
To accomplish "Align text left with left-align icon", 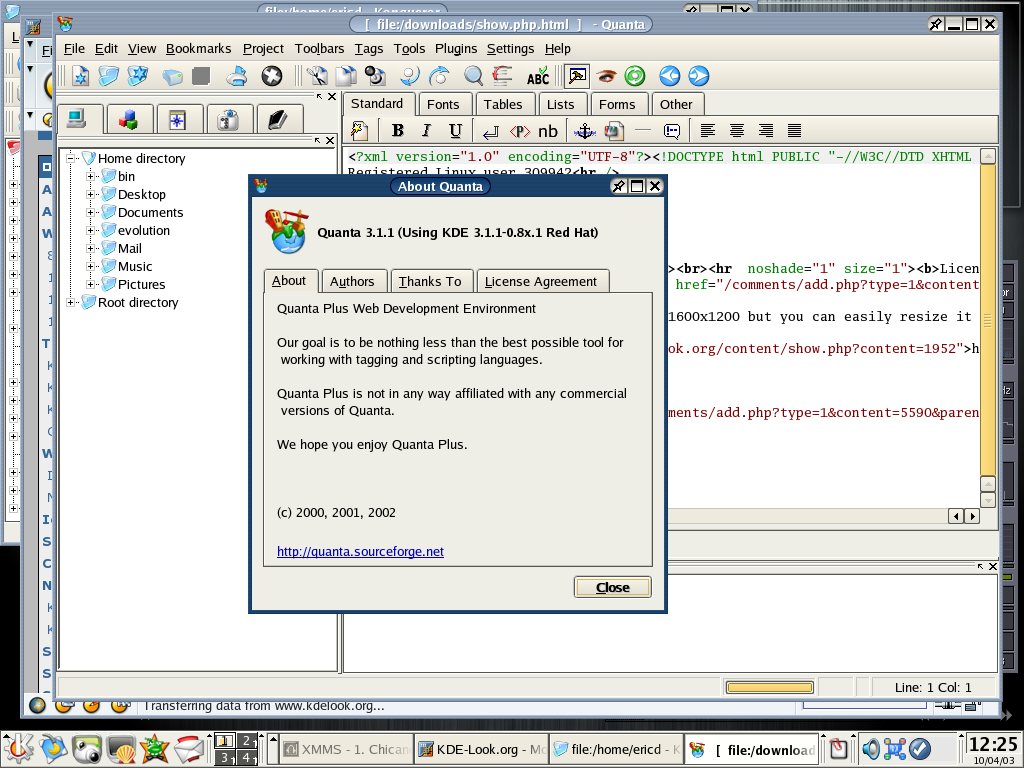I will [x=707, y=131].
